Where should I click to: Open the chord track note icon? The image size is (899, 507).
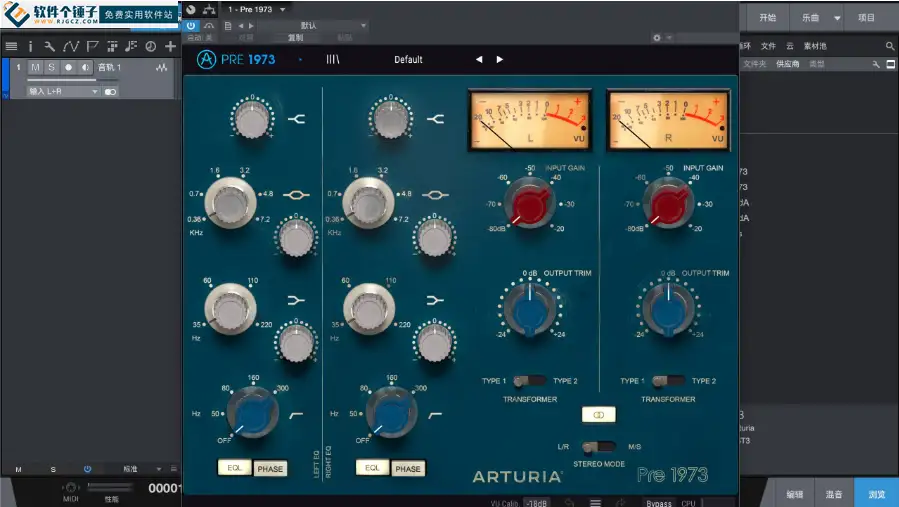pyautogui.click(x=131, y=46)
